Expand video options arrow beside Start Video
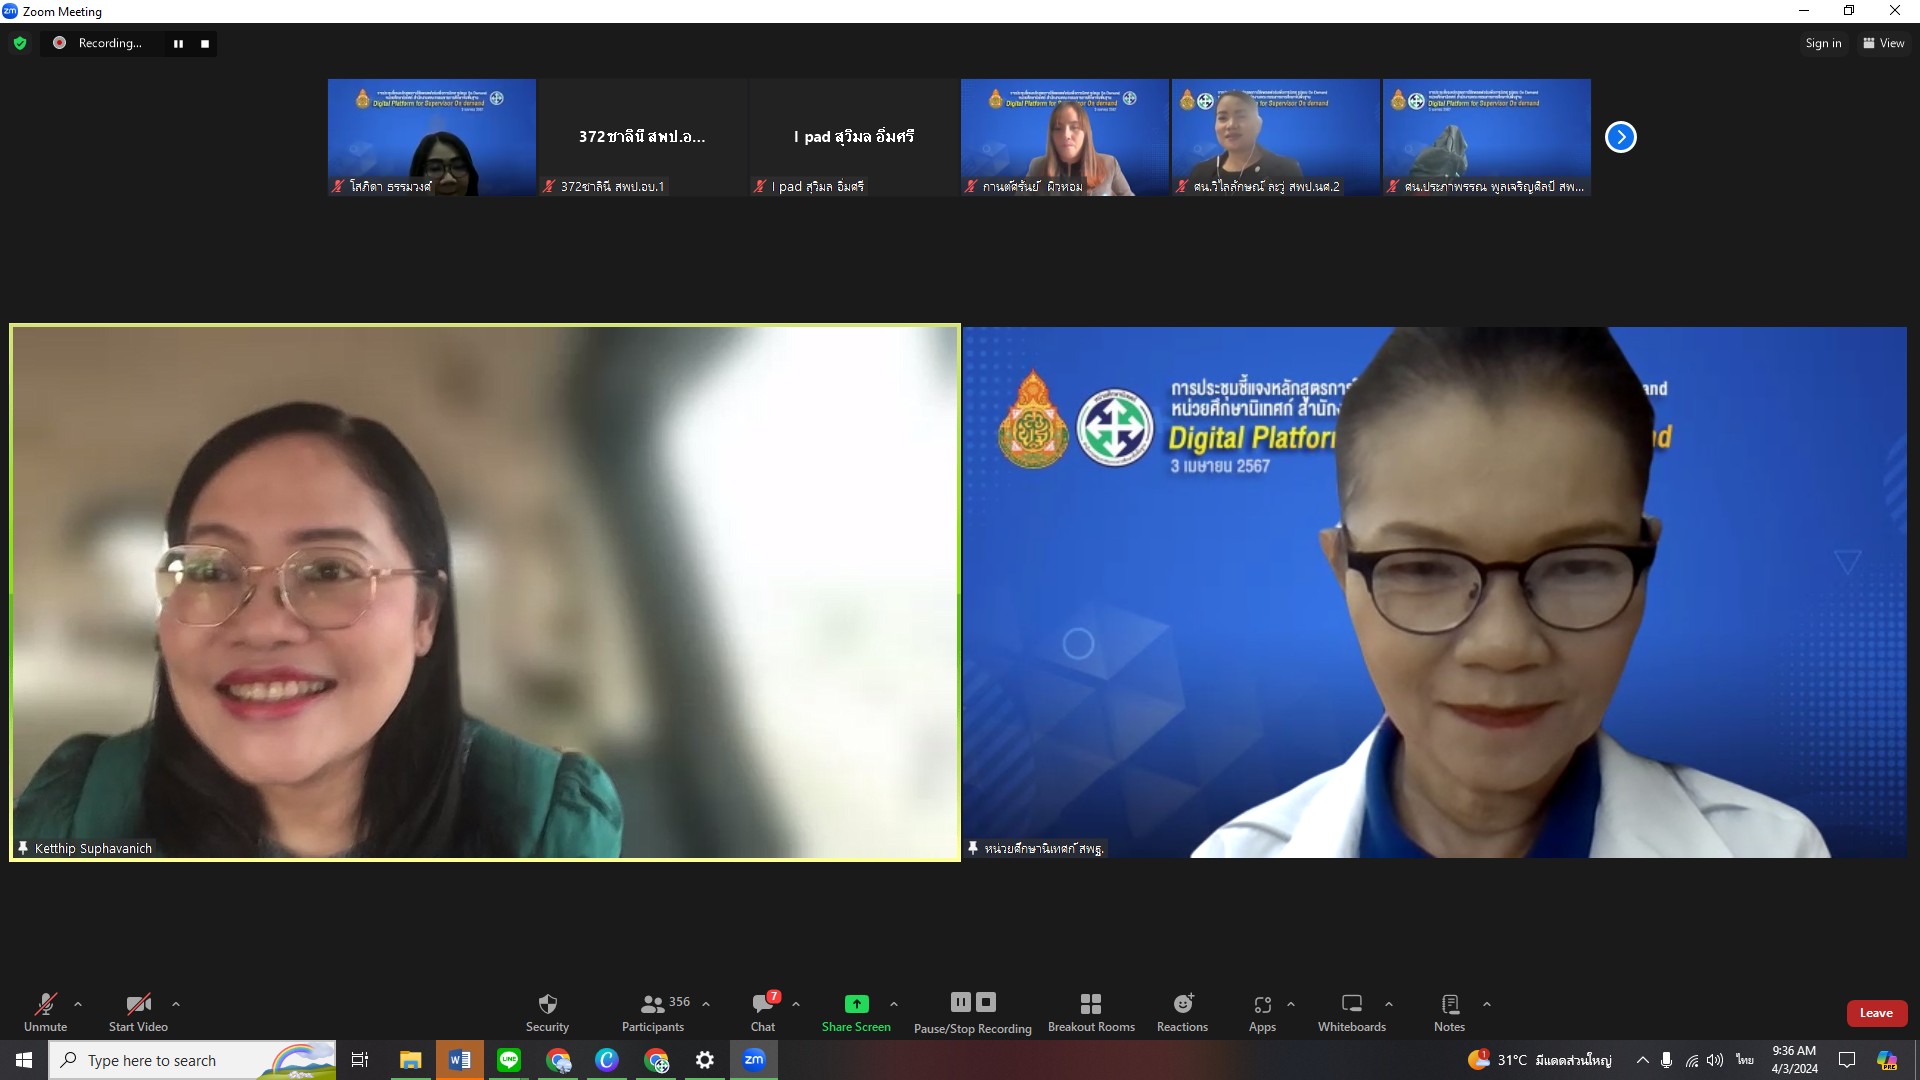 click(x=176, y=1004)
